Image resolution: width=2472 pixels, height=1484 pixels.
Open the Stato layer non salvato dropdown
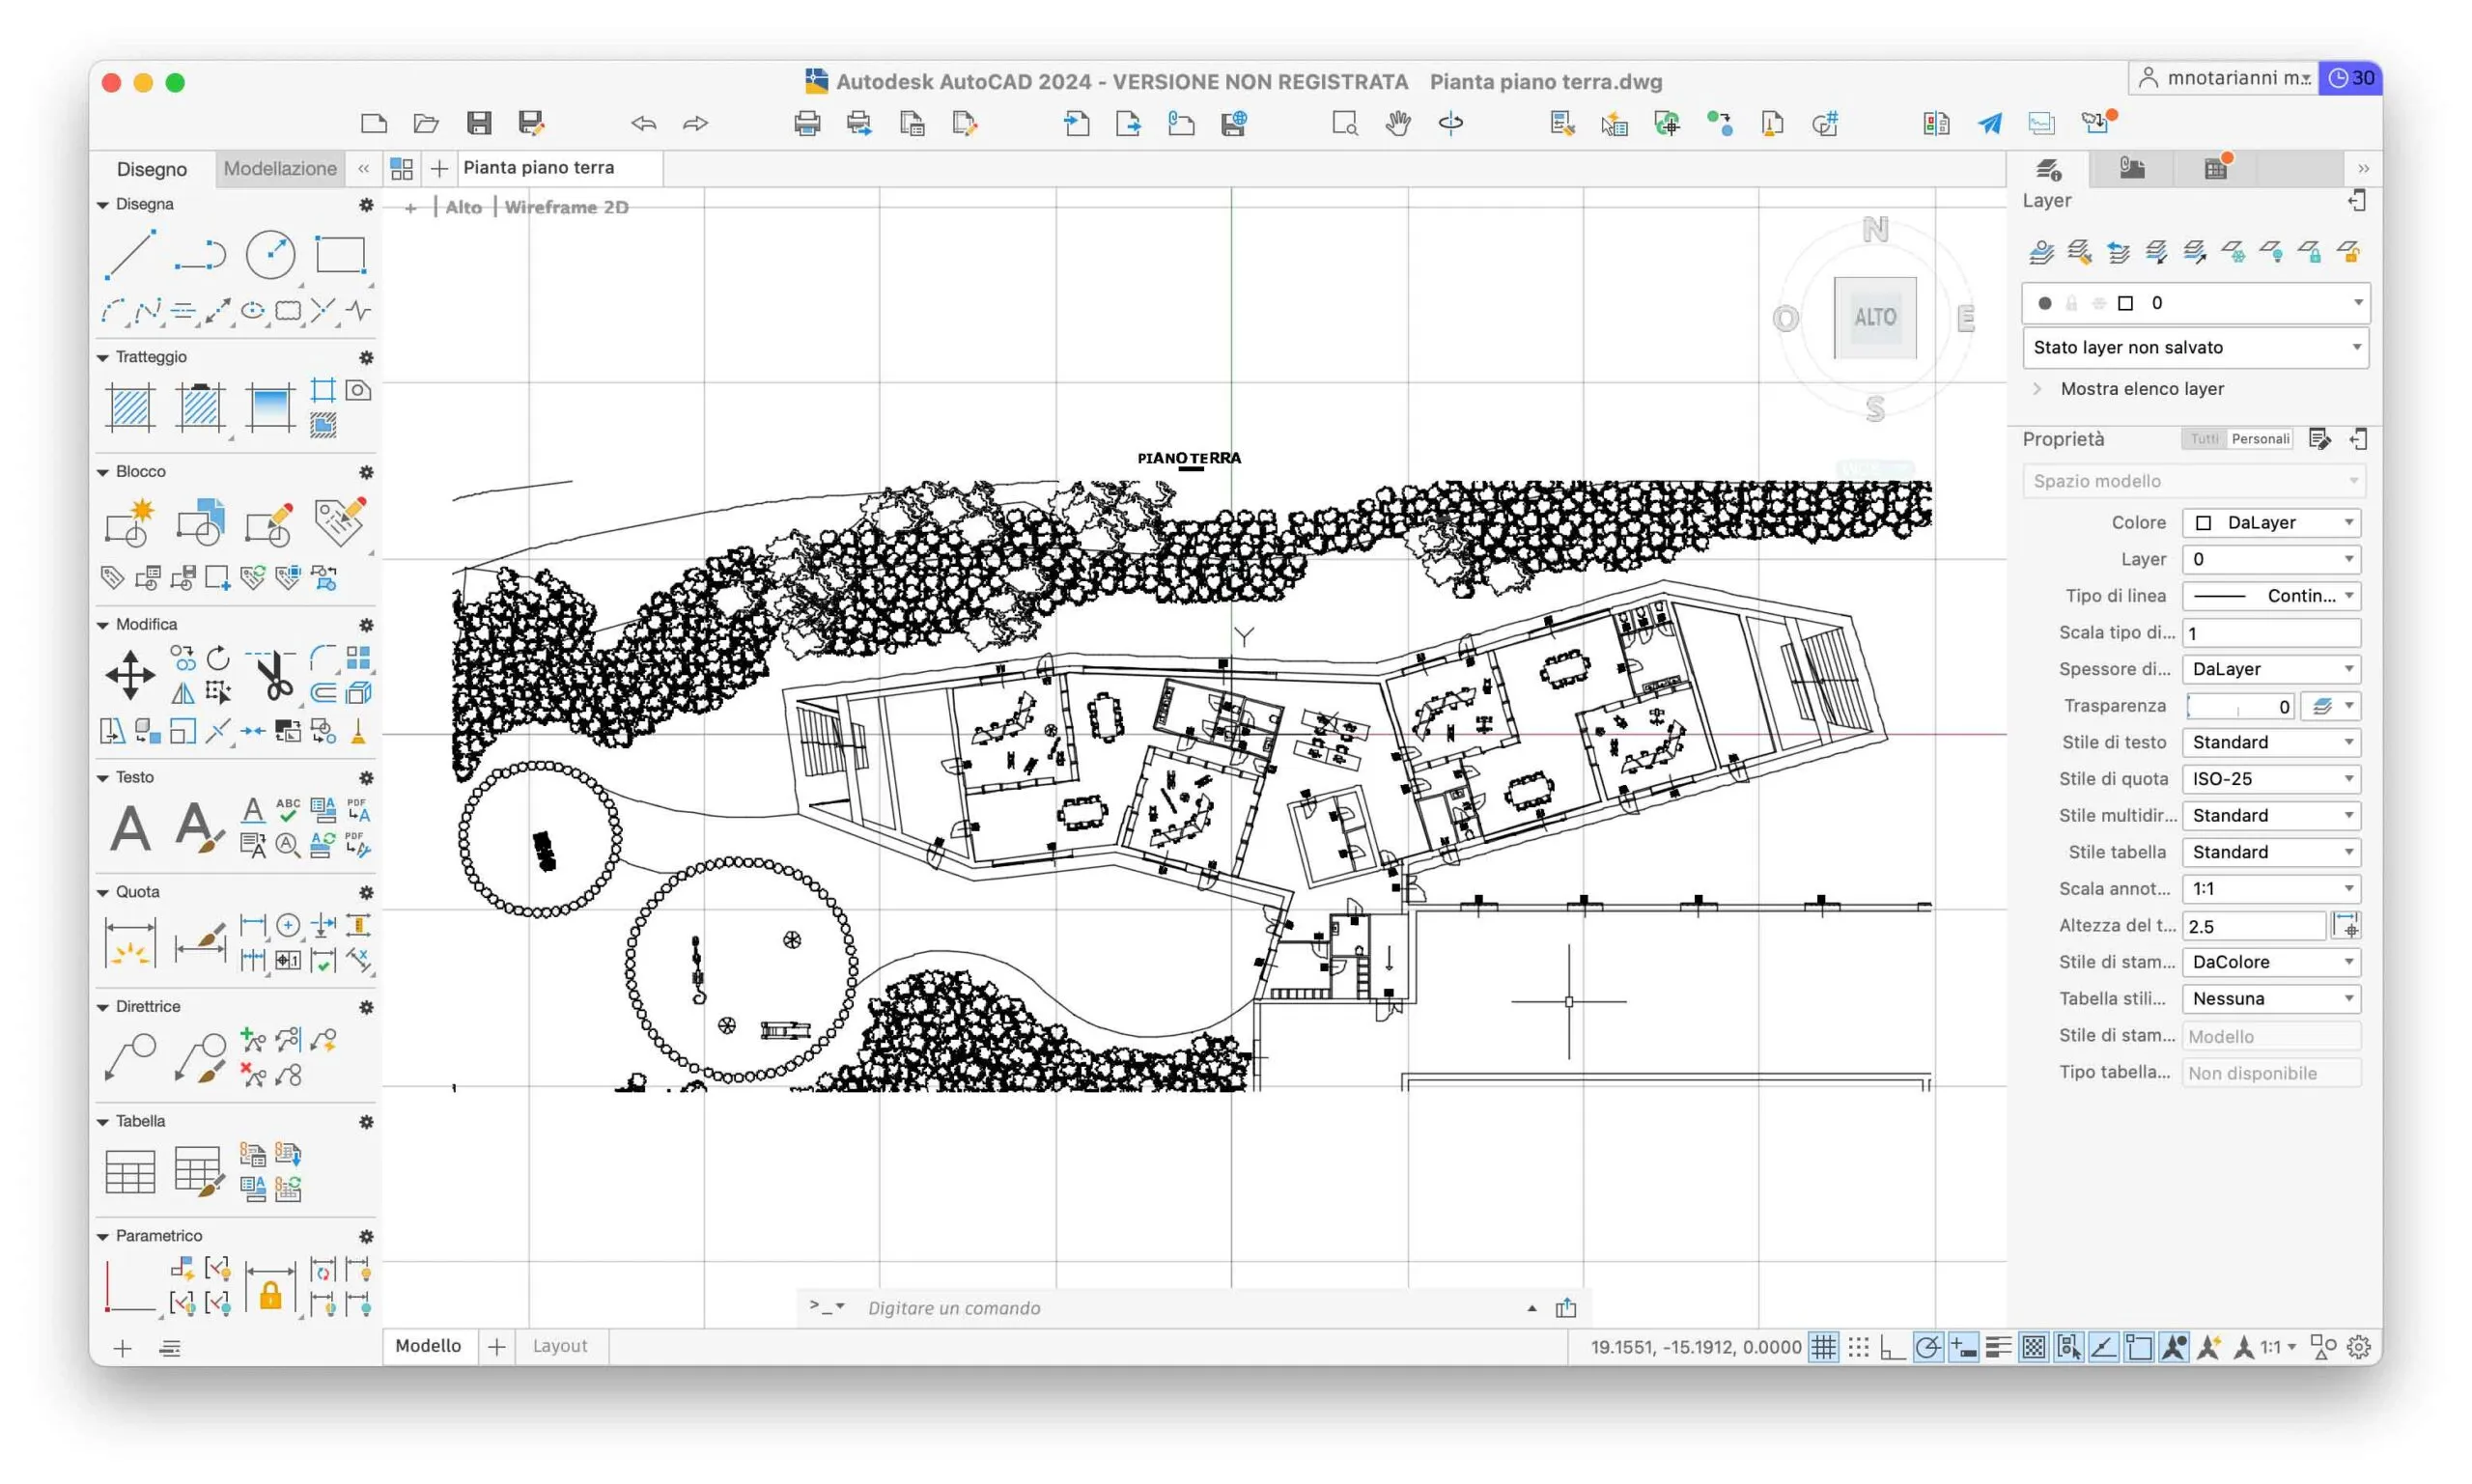point(2194,347)
